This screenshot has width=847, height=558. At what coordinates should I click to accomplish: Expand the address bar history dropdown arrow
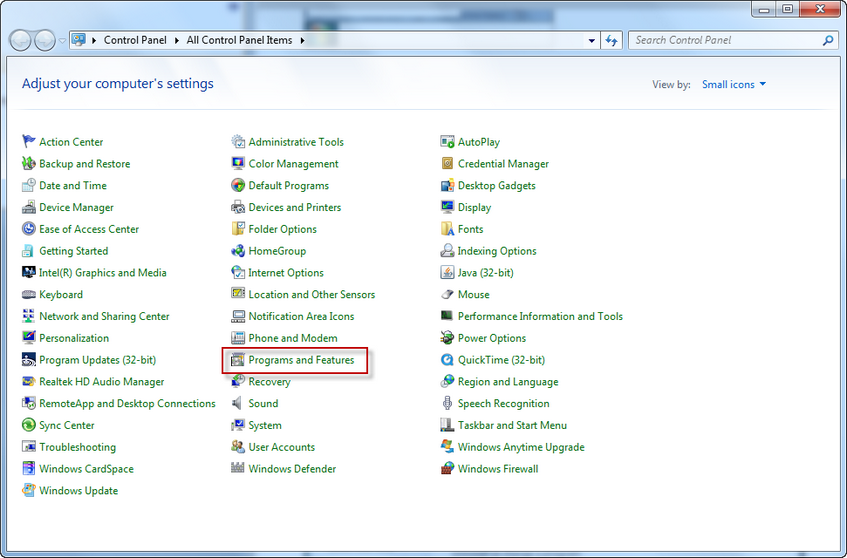pos(591,41)
